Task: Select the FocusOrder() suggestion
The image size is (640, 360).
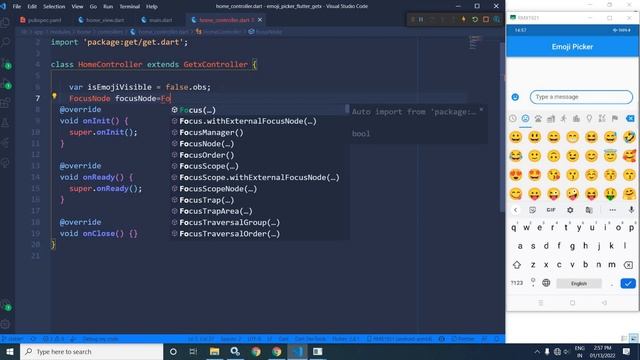Action: click(x=259, y=155)
